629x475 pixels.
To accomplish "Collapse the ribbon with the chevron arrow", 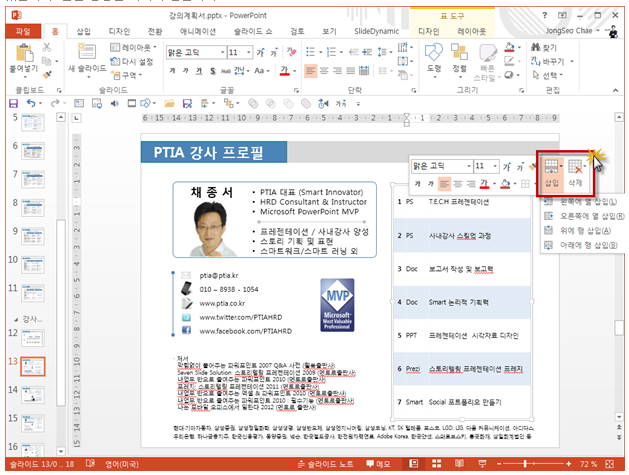I will point(615,90).
